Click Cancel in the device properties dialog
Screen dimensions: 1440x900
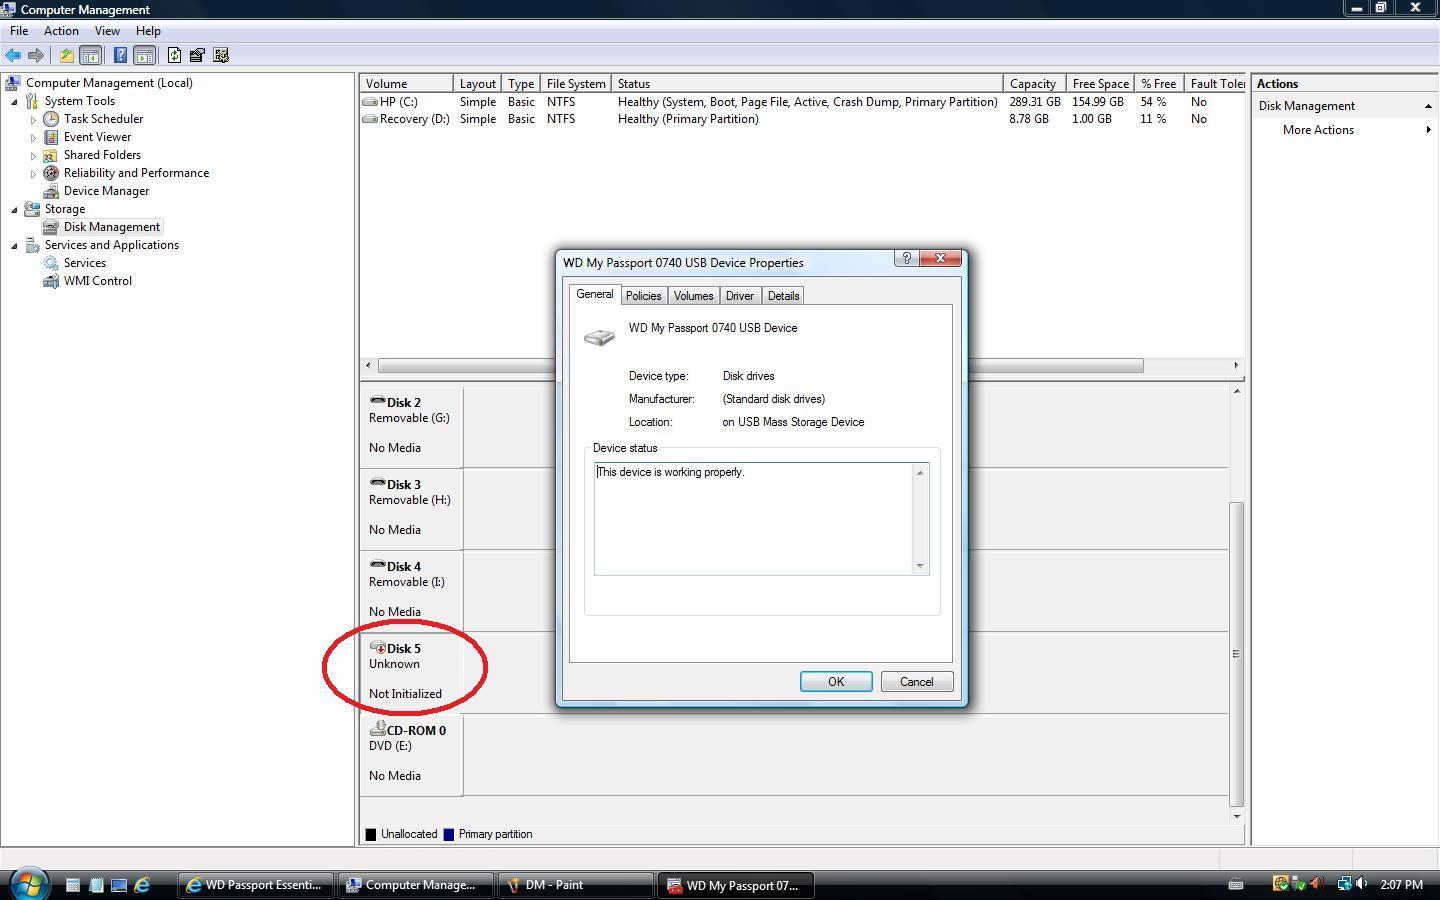pos(917,682)
